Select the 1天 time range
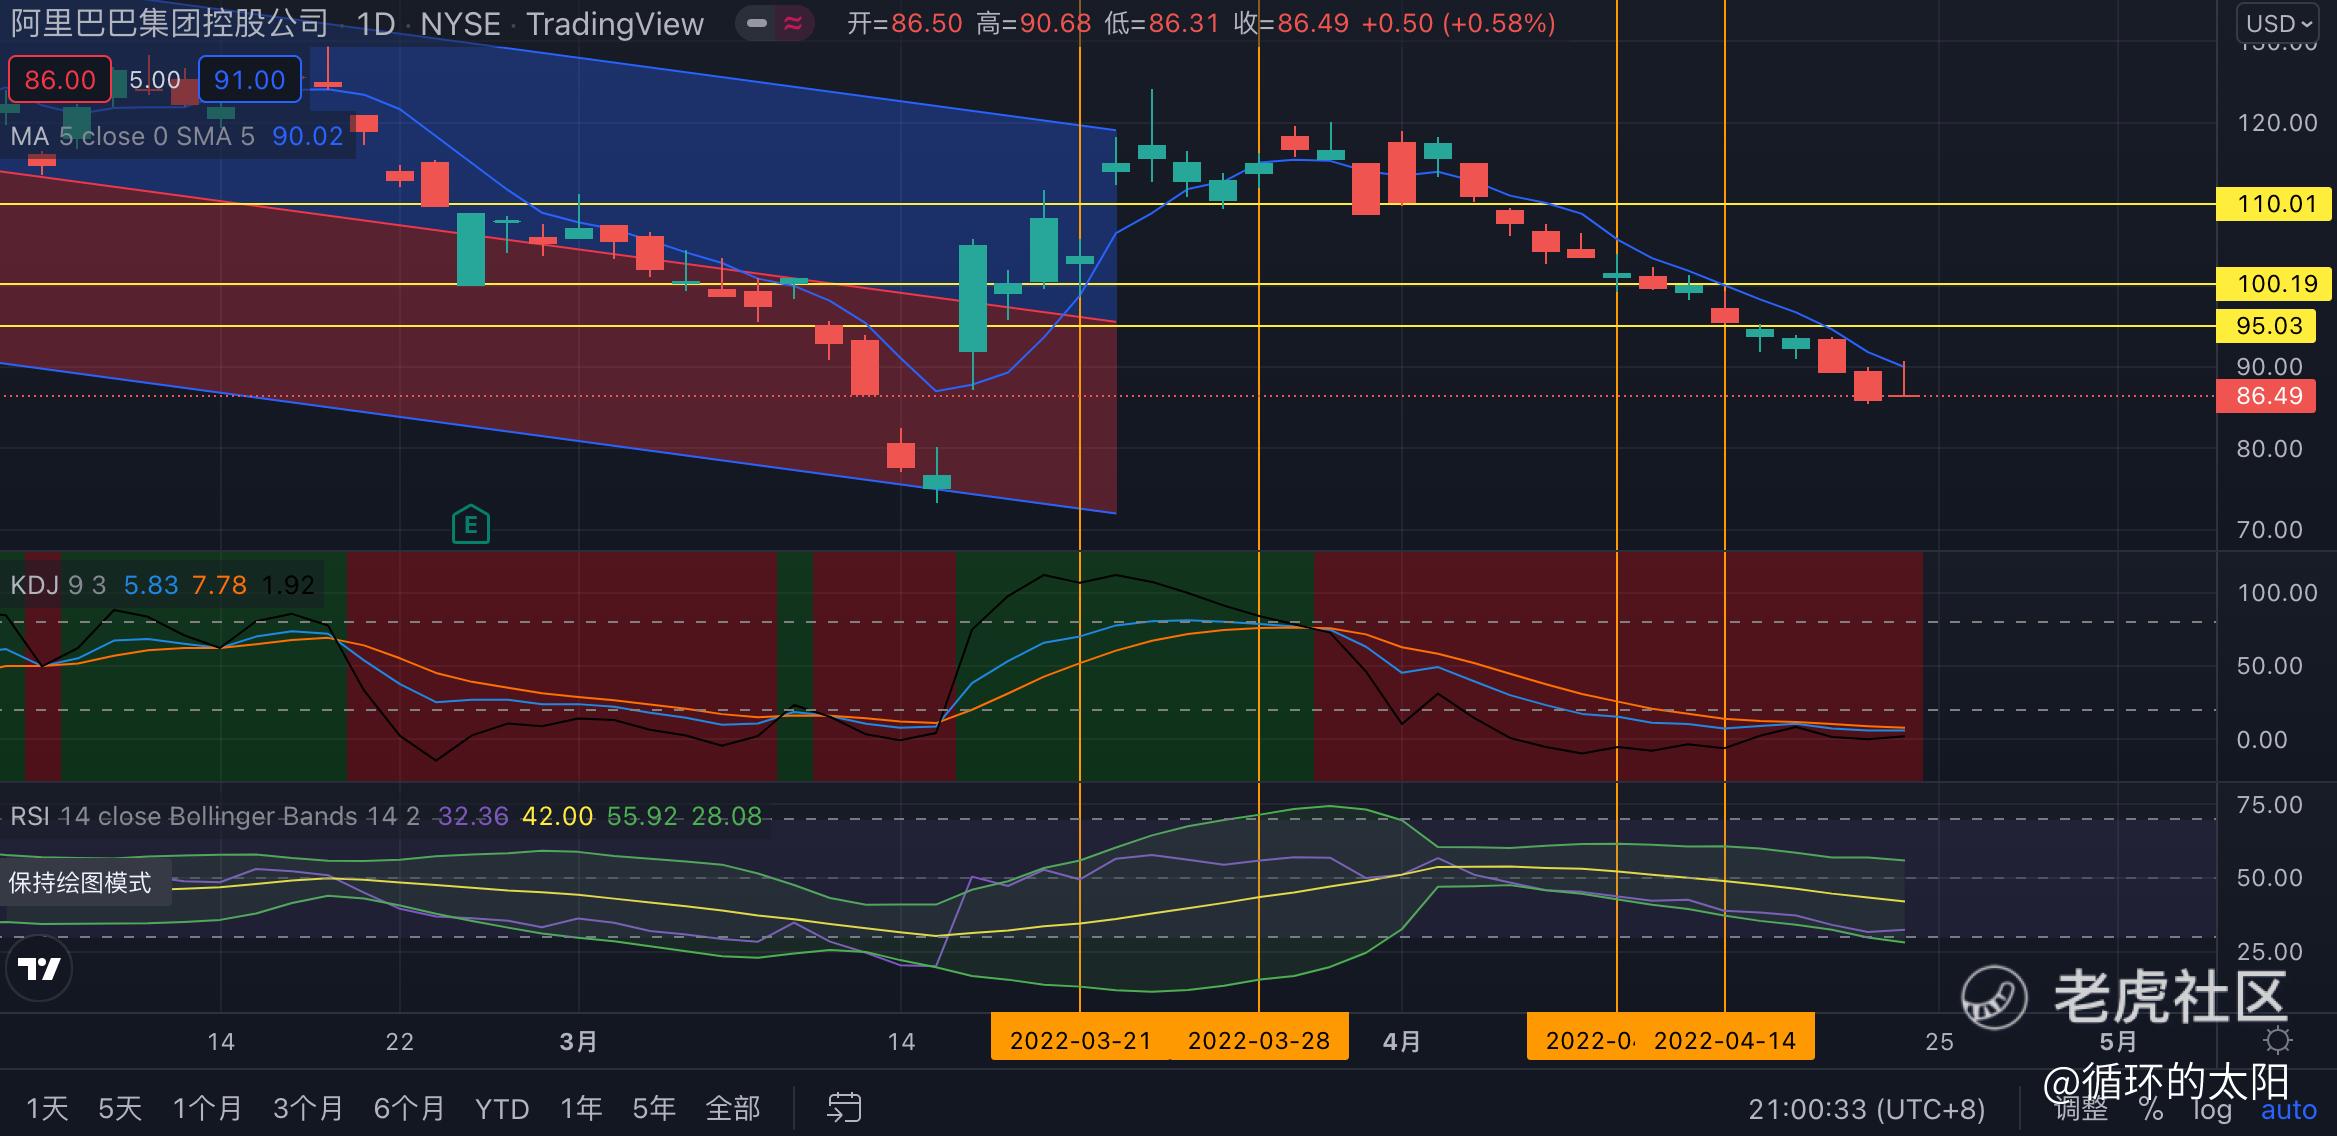Viewport: 2337px width, 1136px height. coord(47,1108)
